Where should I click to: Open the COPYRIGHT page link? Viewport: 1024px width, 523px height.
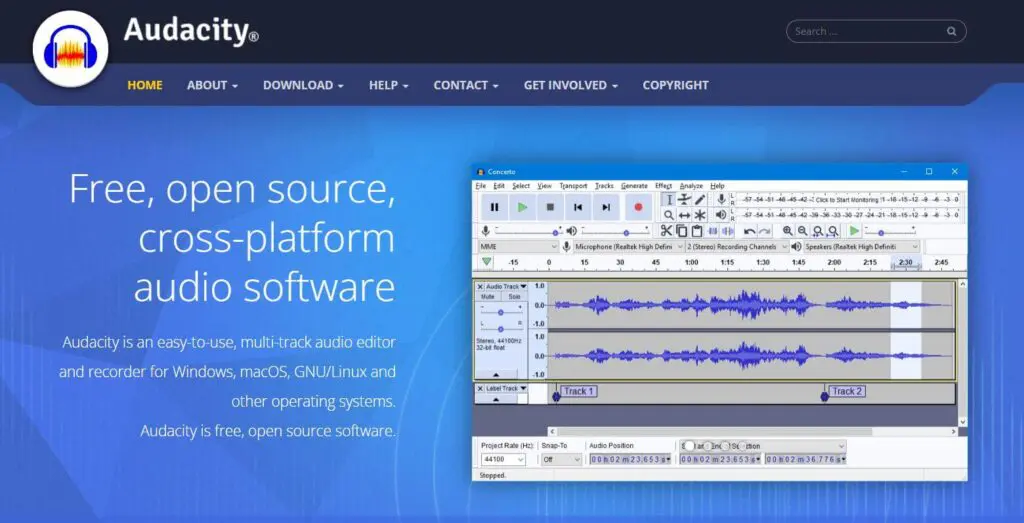(x=675, y=85)
